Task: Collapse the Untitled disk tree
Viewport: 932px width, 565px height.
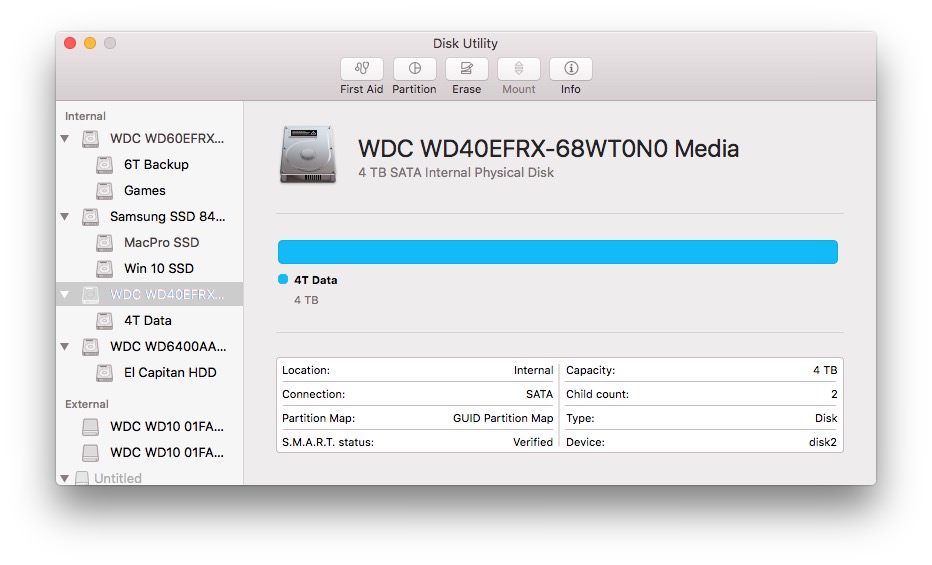Action: pyautogui.click(x=65, y=478)
